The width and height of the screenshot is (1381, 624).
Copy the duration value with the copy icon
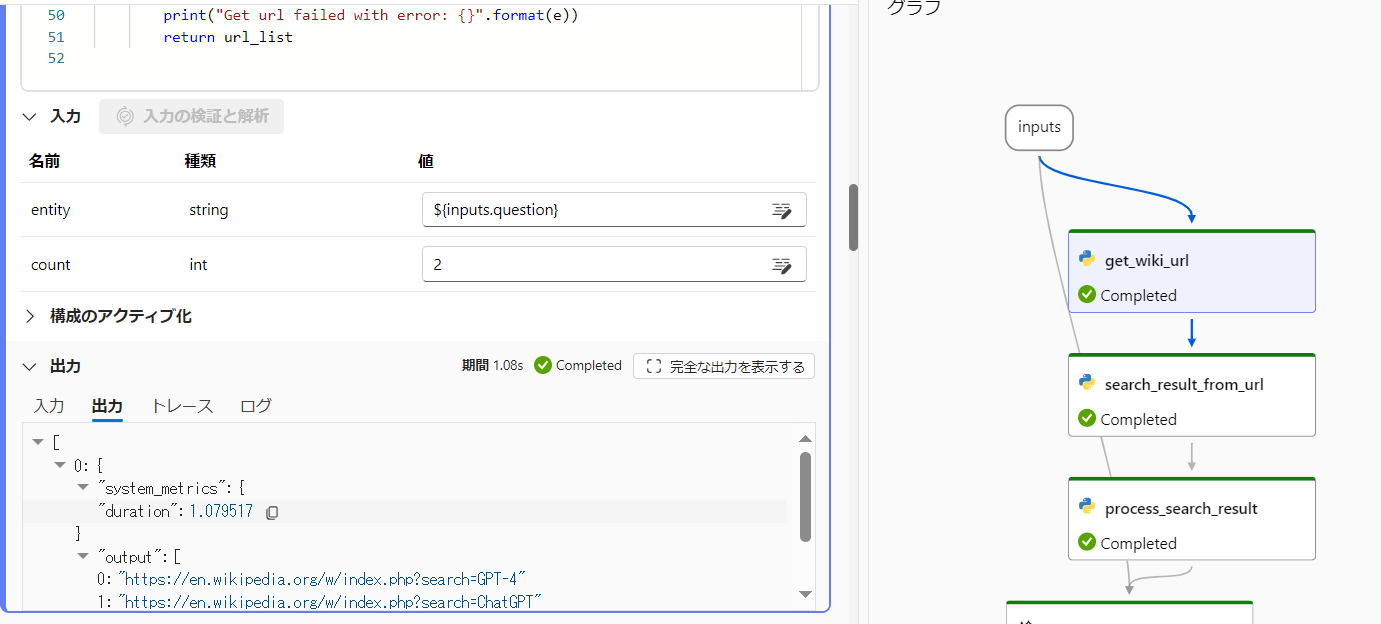(x=272, y=512)
